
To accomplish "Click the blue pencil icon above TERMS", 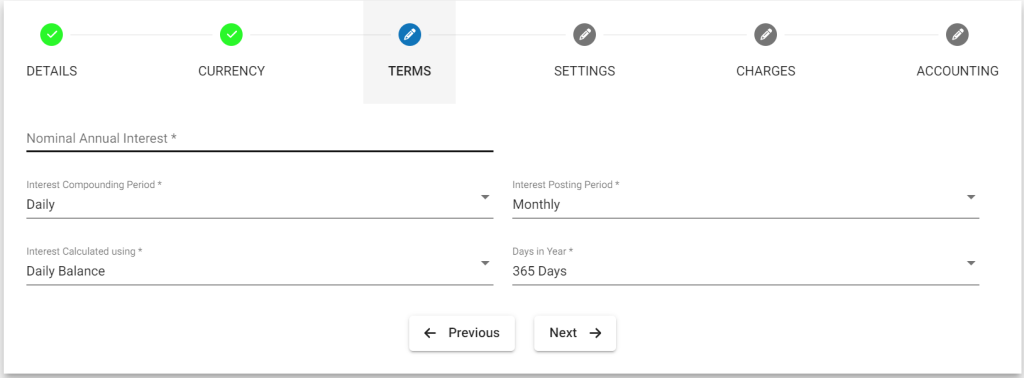I will (409, 35).
